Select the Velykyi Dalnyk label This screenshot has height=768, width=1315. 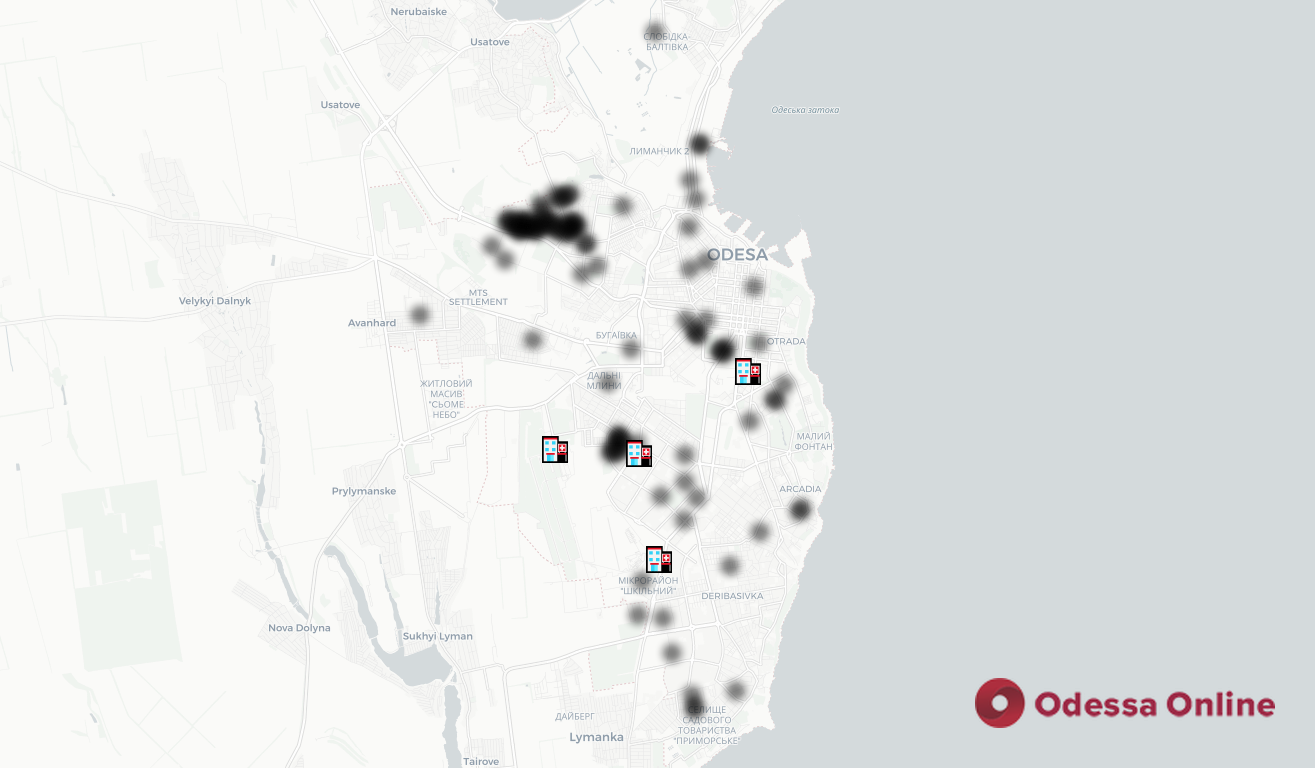click(215, 301)
